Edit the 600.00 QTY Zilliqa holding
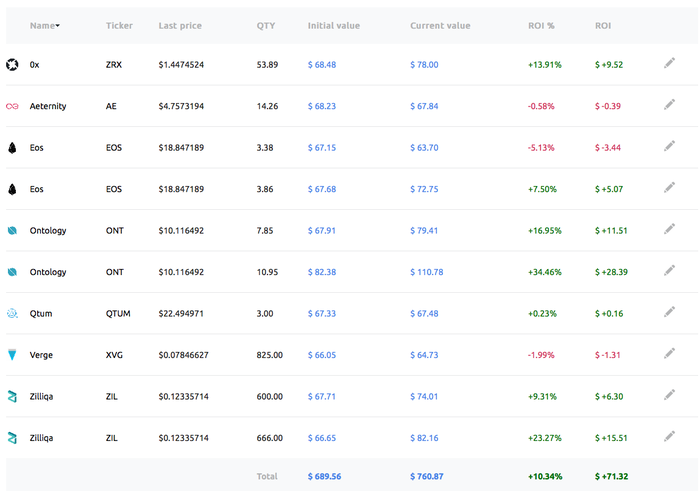Image resolution: width=700 pixels, height=491 pixels. coord(669,395)
